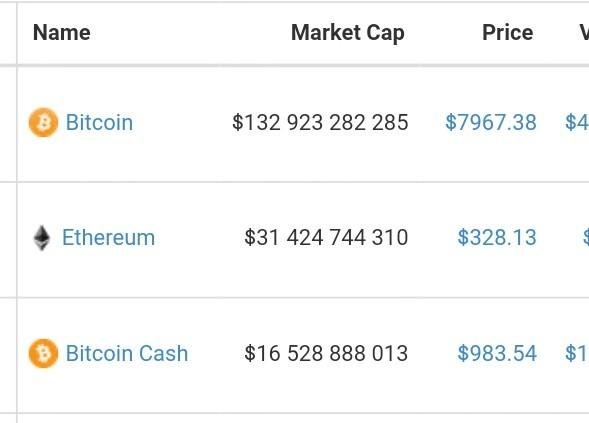Select Ethereum market cap $31 424 744 310

click(x=326, y=238)
